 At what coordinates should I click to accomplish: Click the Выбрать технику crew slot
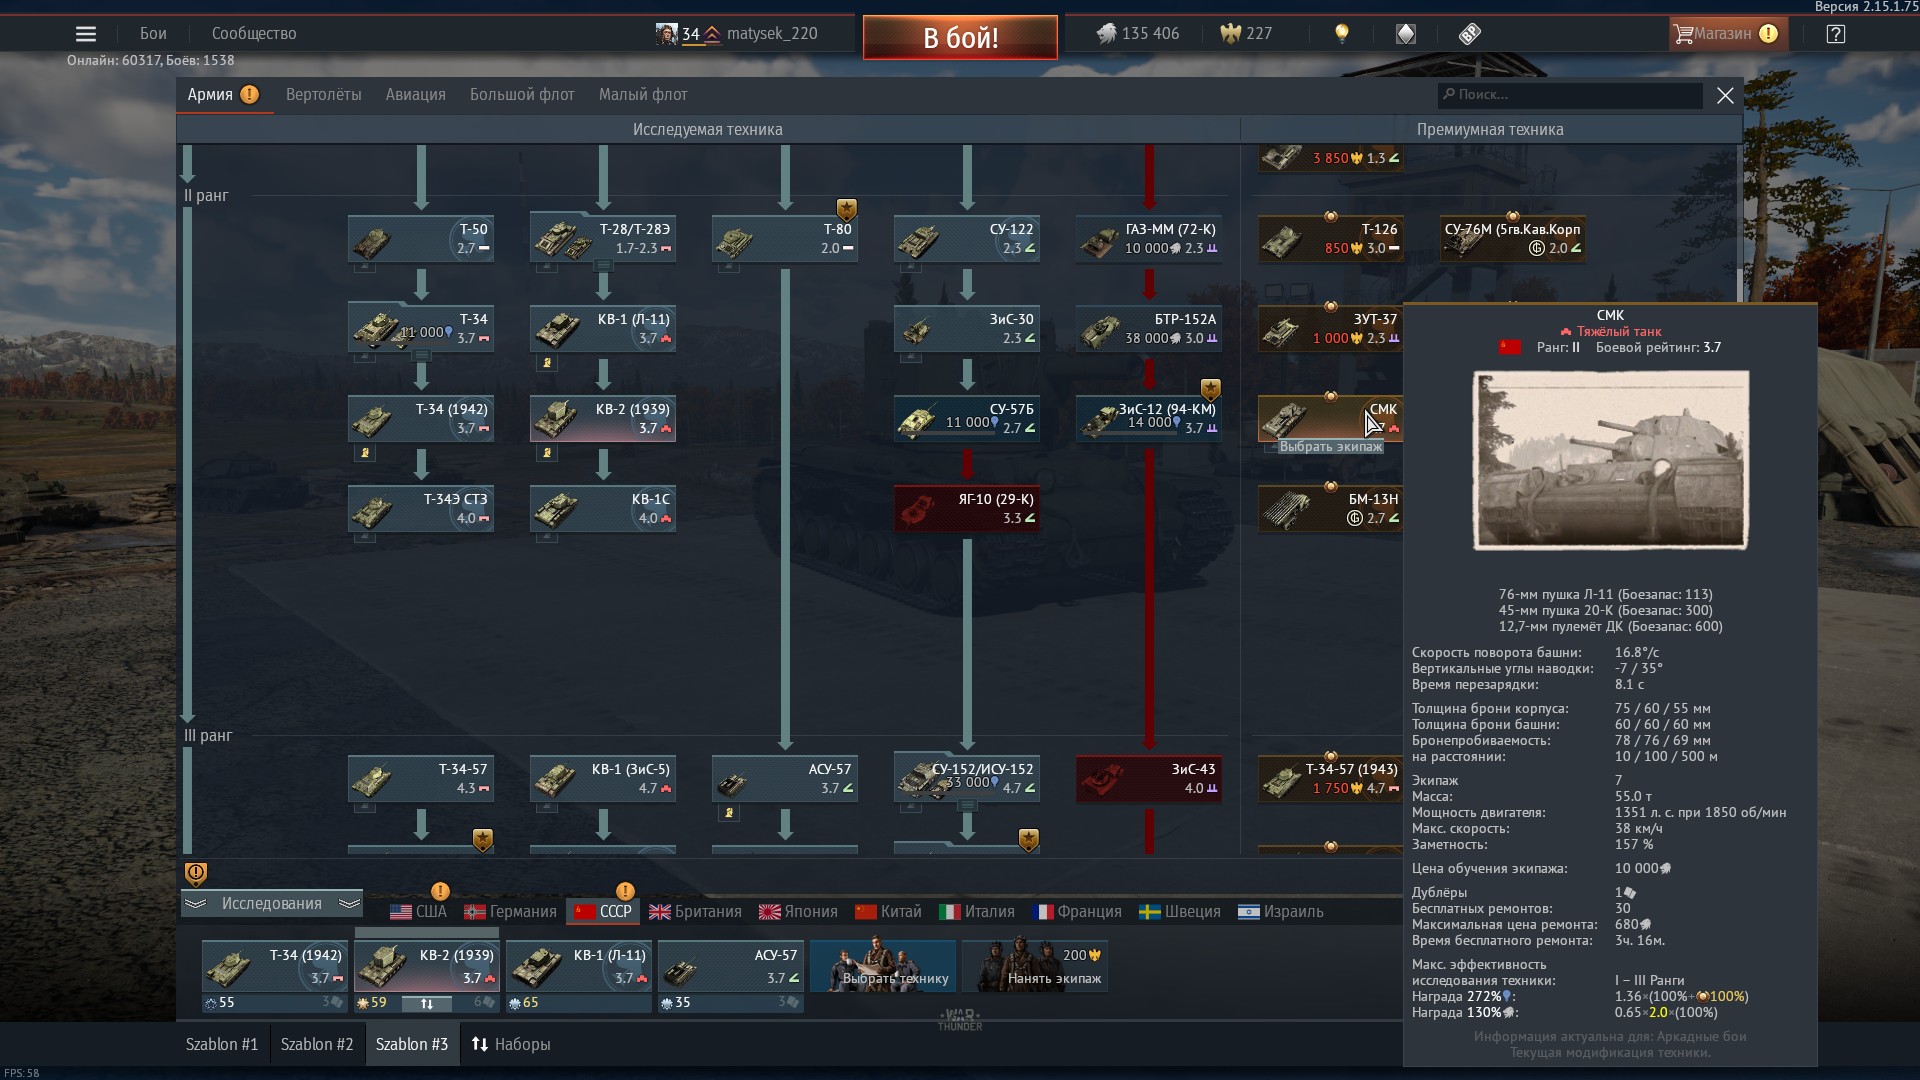coord(883,966)
